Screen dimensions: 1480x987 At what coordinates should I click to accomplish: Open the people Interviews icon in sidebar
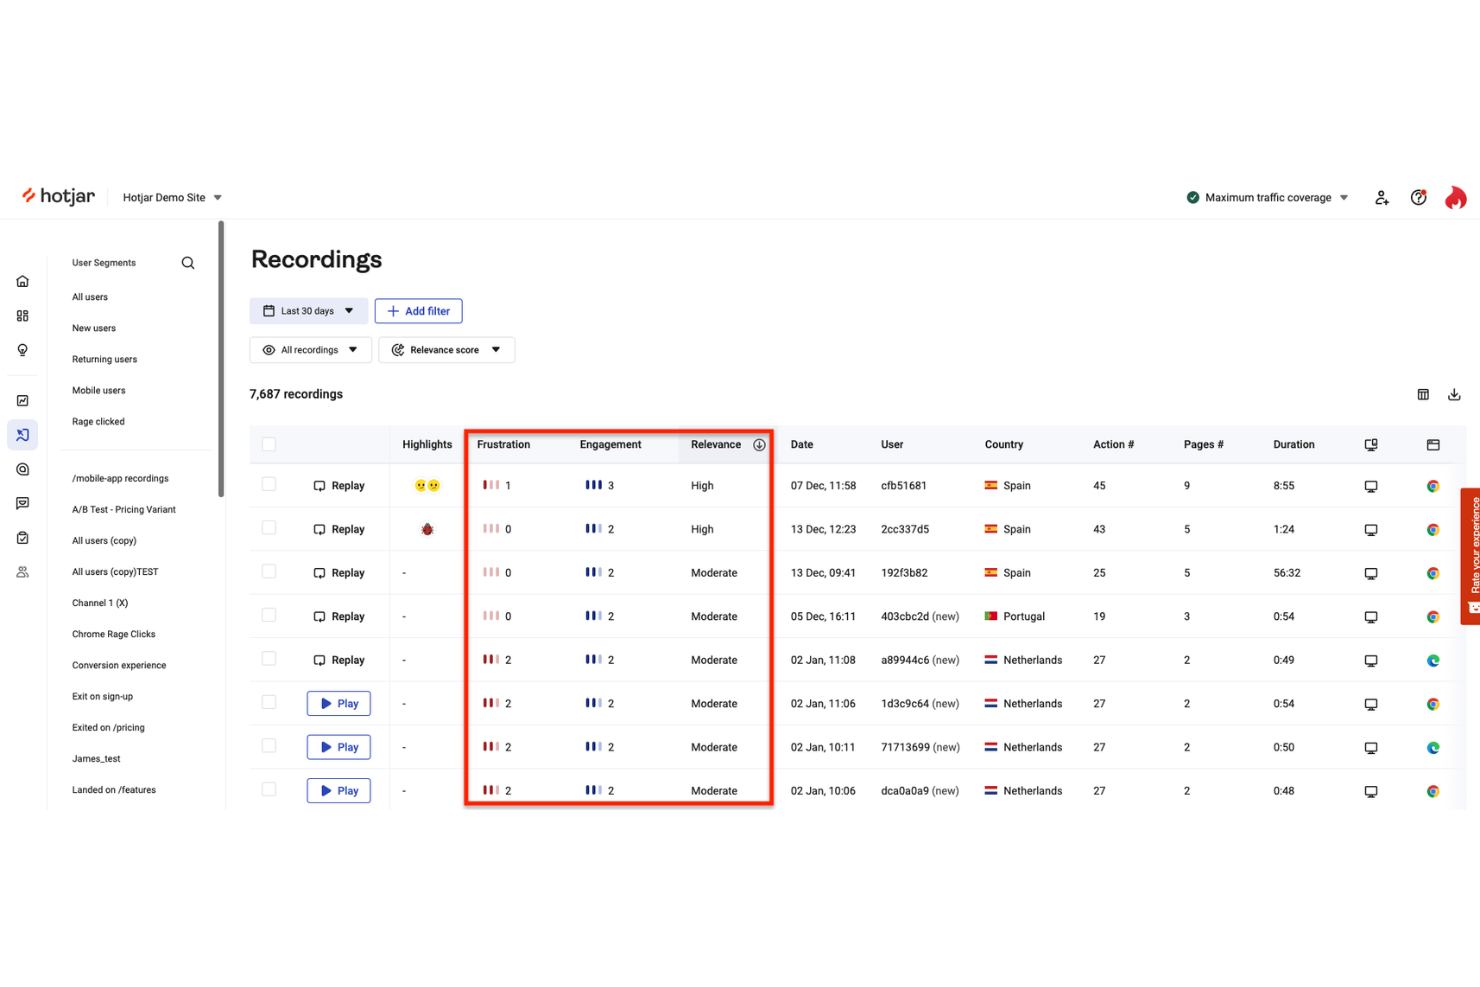click(x=23, y=572)
